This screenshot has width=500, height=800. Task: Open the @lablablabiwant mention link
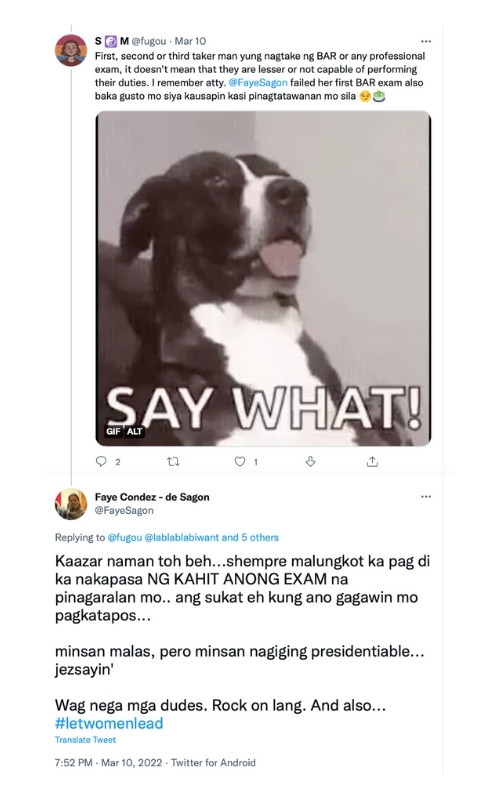coord(182,537)
